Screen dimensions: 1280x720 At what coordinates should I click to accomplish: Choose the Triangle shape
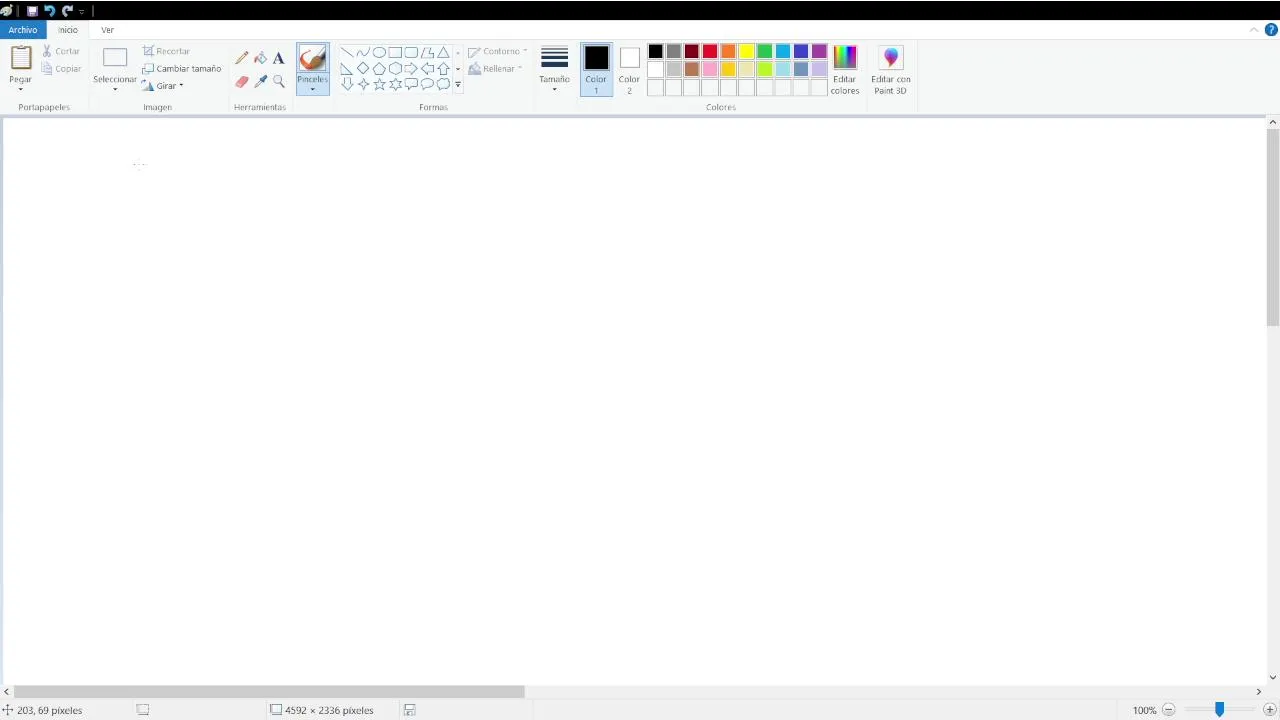coord(443,52)
